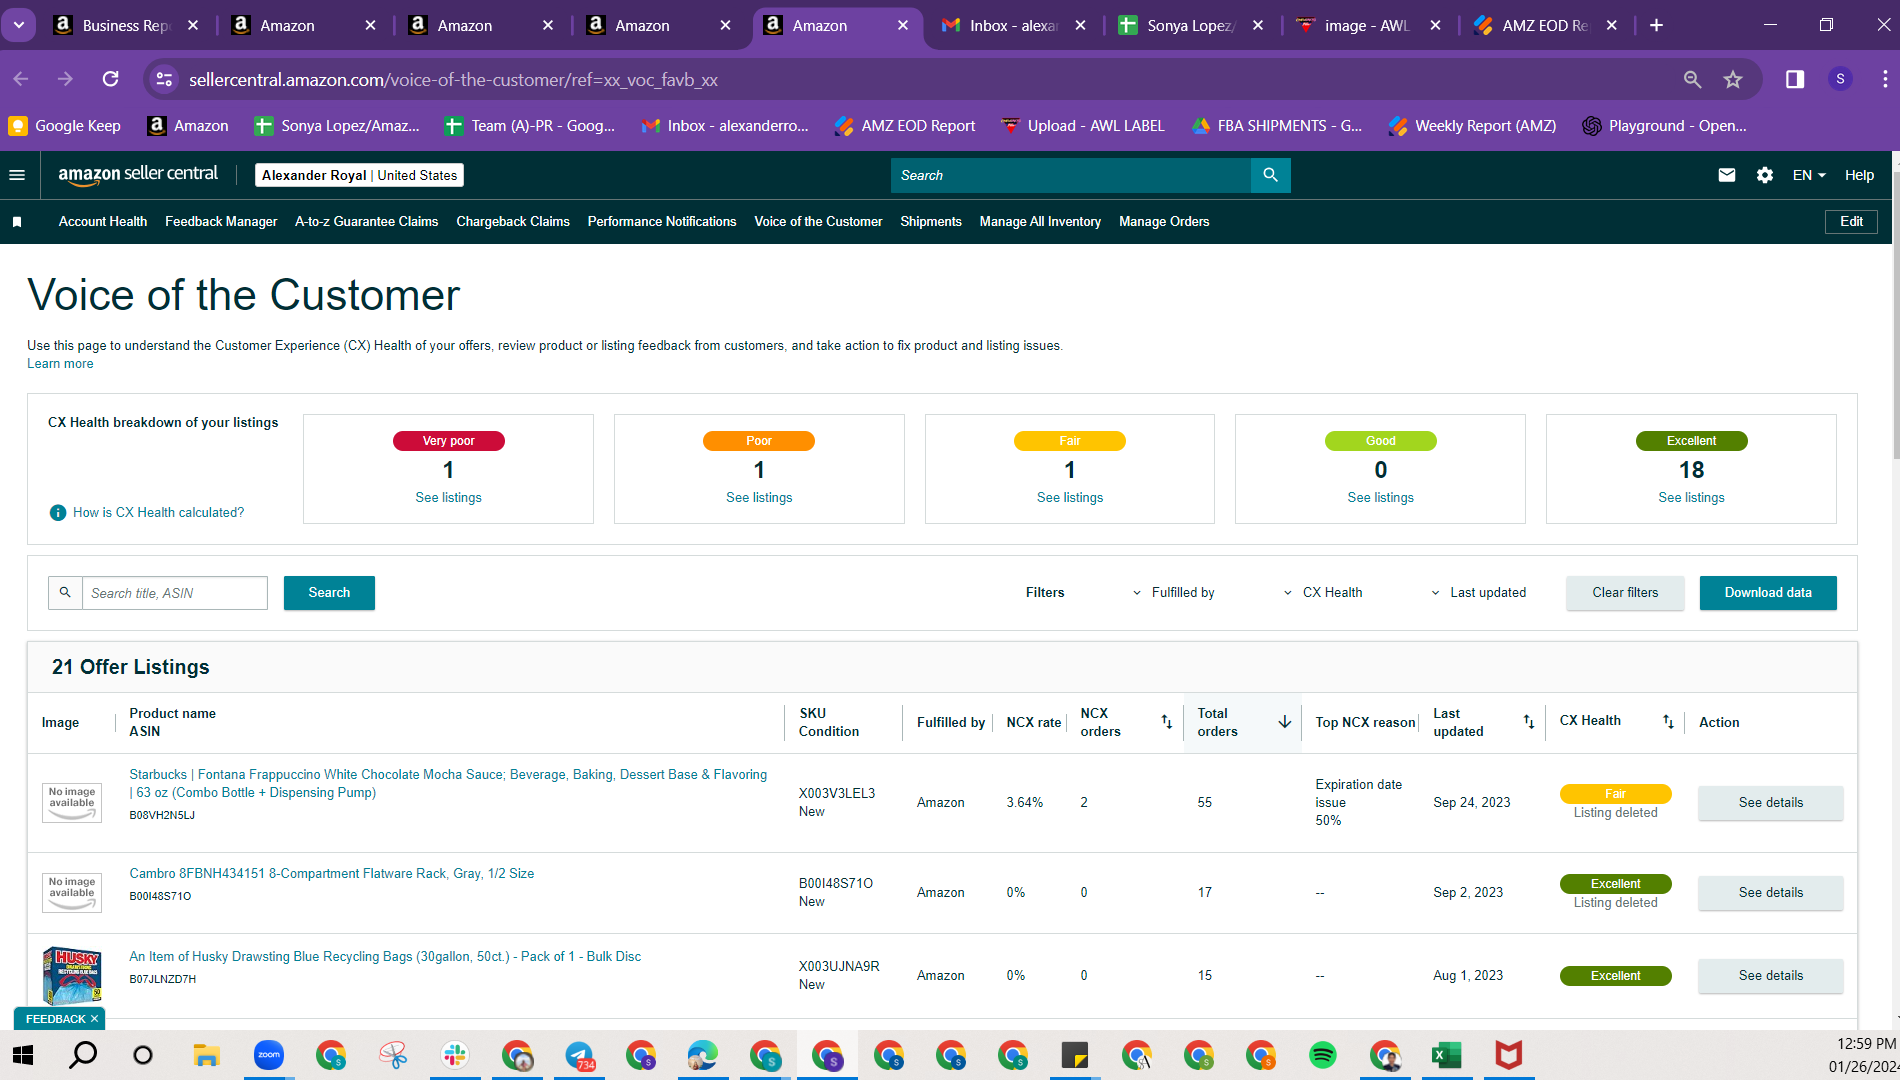
Task: Click the Seller Central header search box
Action: click(1071, 175)
